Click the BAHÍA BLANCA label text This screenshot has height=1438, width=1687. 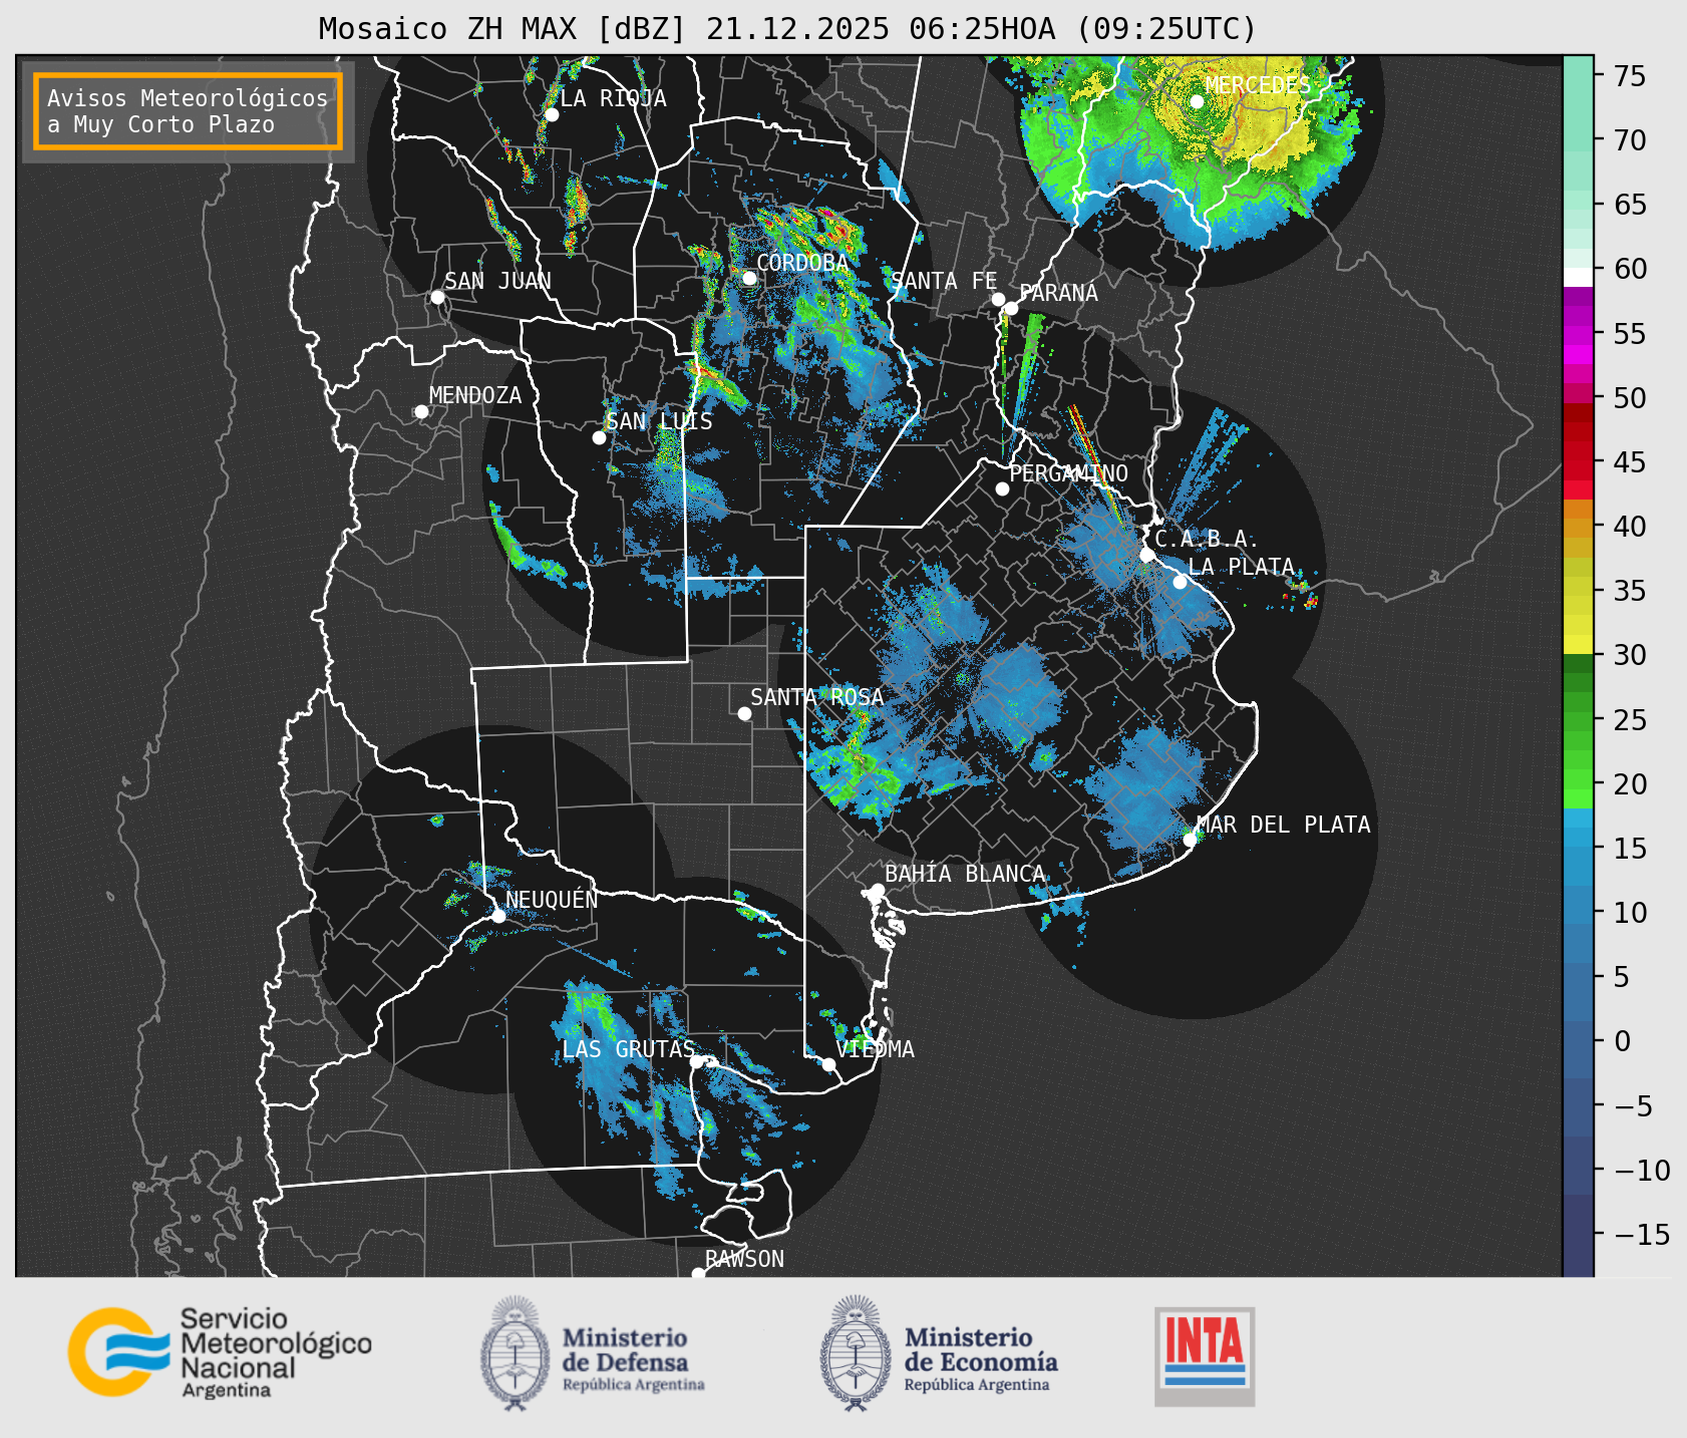coord(965,874)
